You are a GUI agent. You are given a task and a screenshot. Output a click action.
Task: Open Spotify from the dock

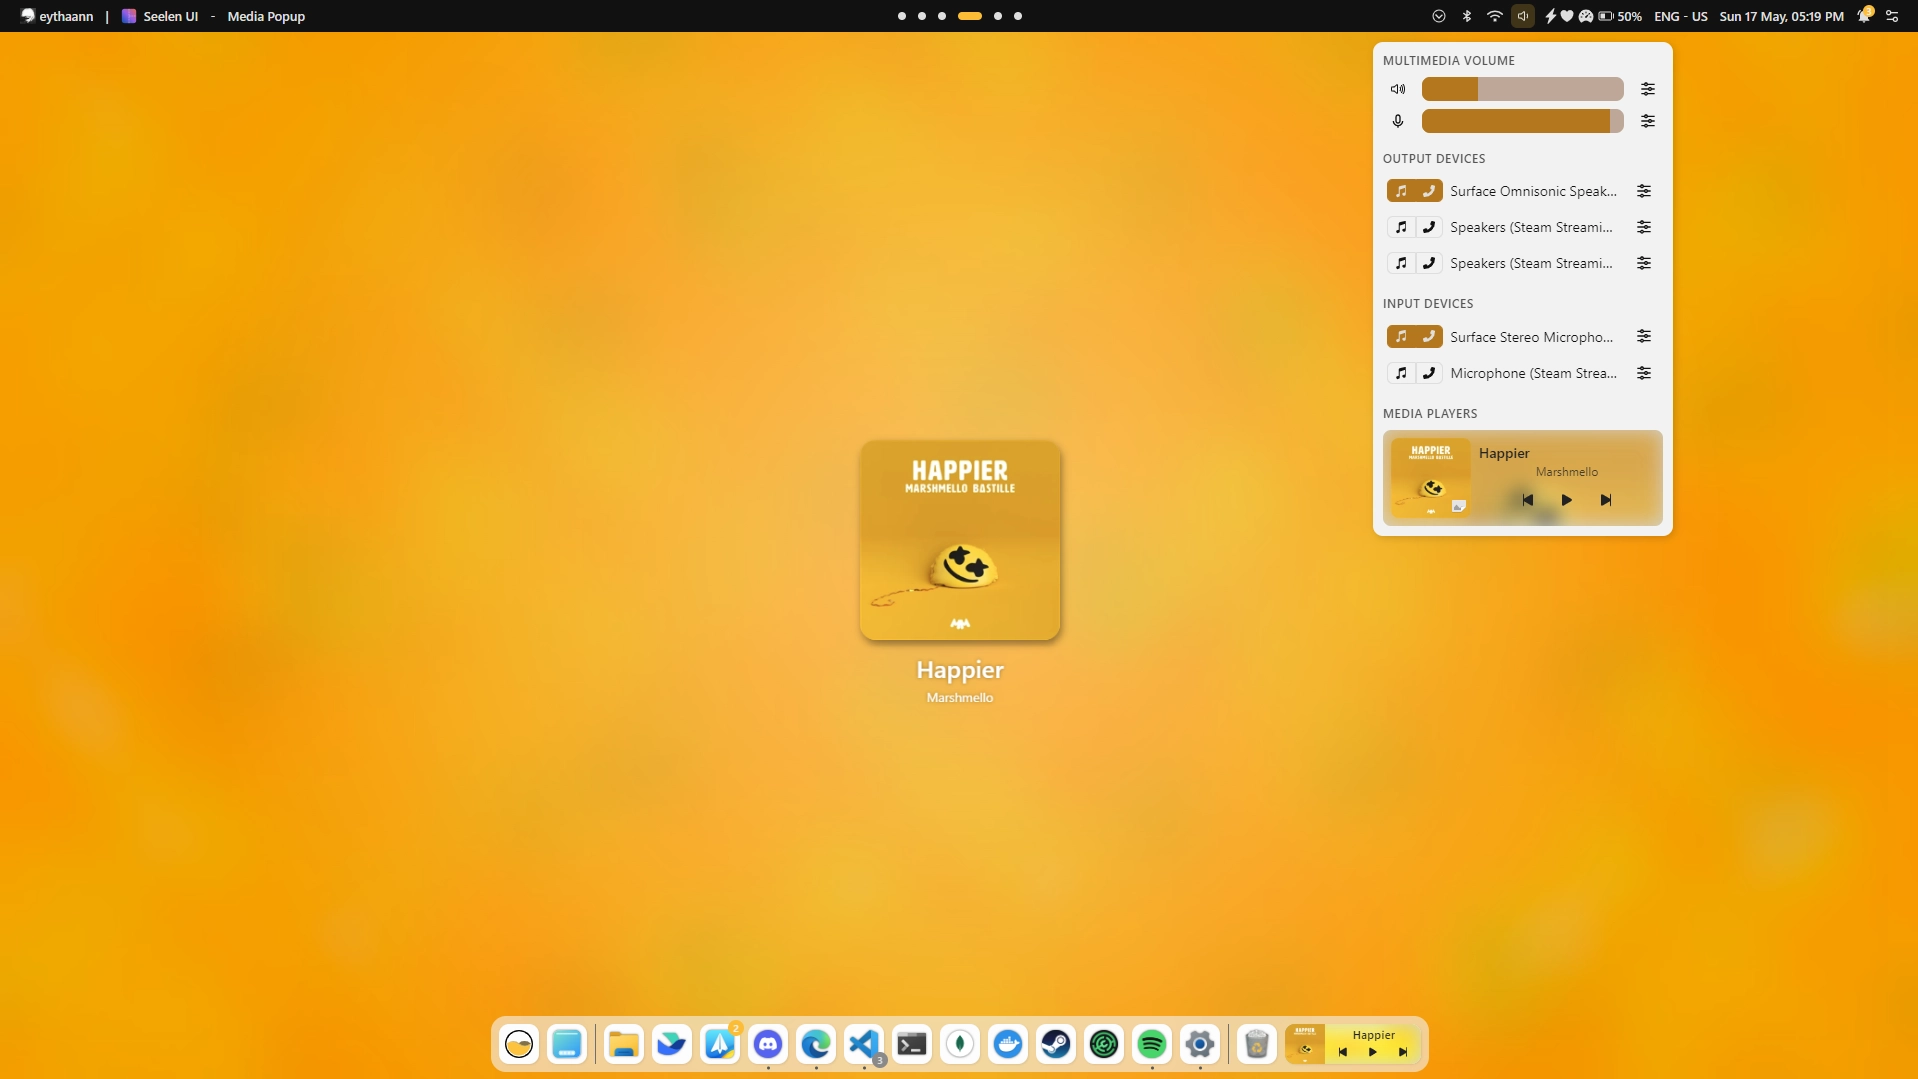(x=1152, y=1044)
